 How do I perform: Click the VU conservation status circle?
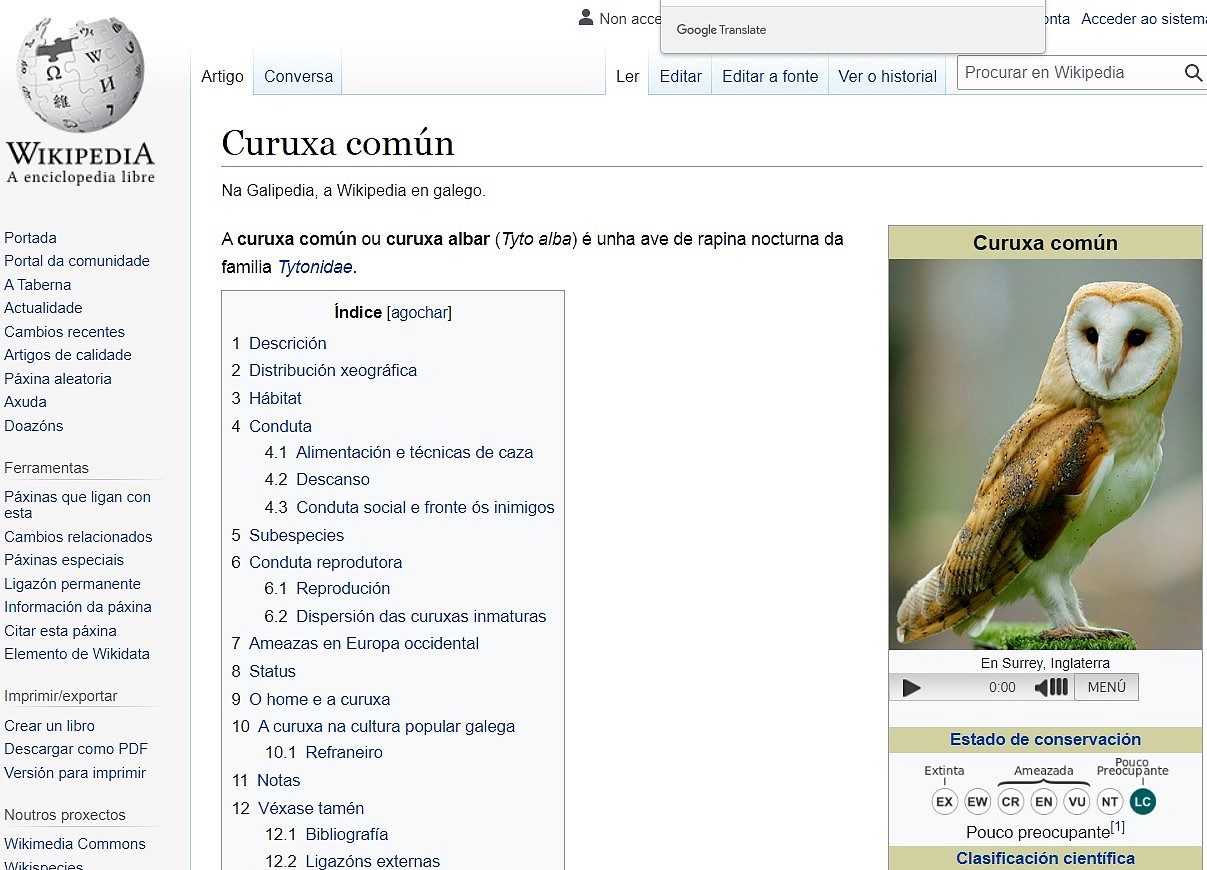coord(1077,802)
